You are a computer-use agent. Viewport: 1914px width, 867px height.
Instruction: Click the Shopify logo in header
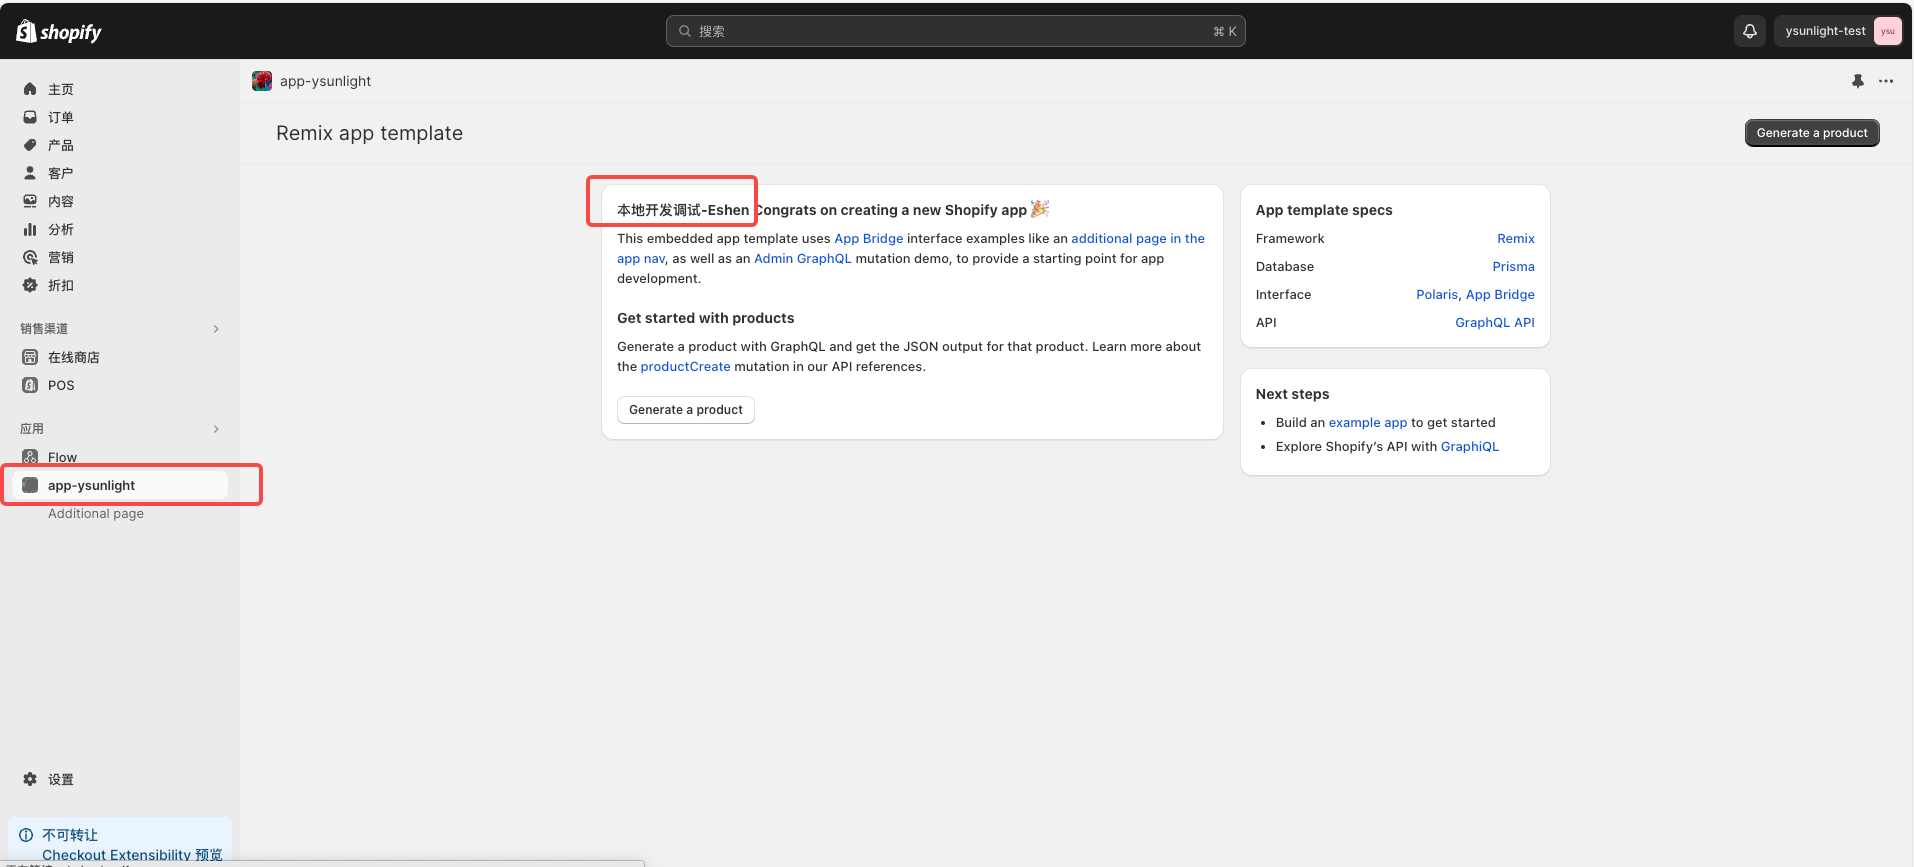coord(59,32)
